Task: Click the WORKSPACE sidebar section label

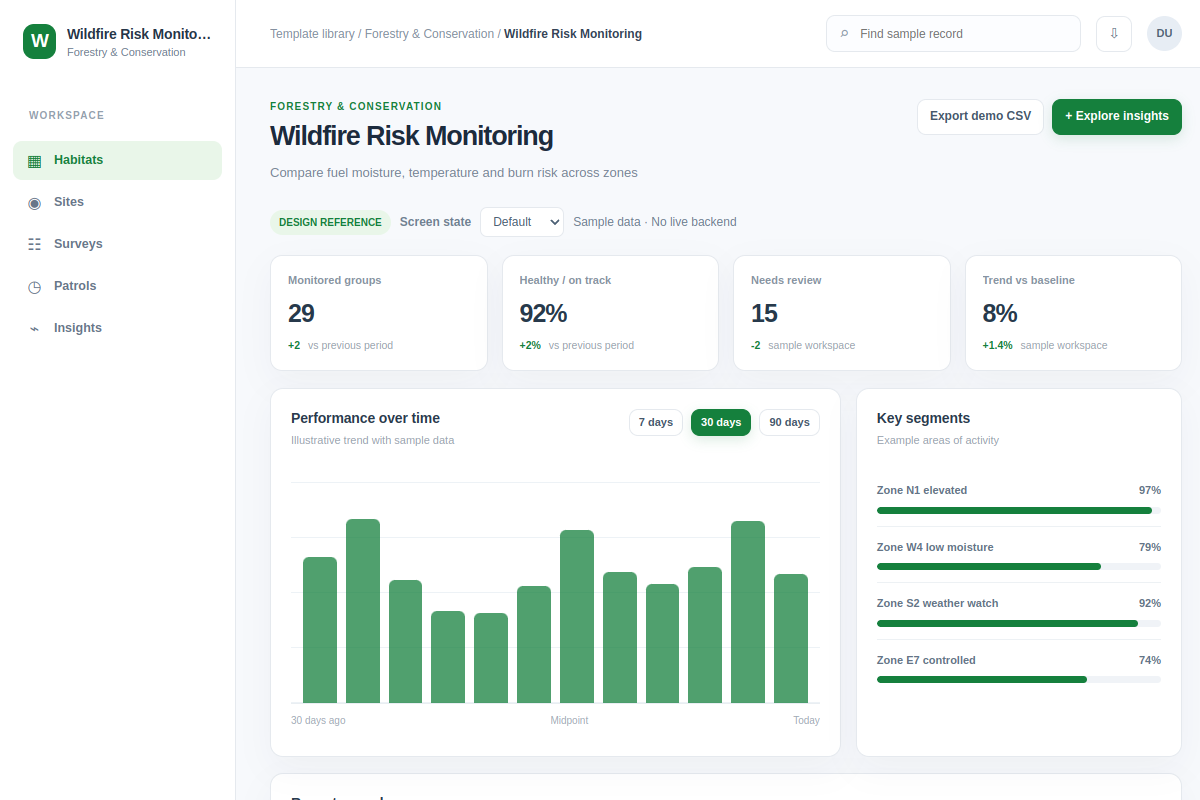Action: pyautogui.click(x=67, y=115)
